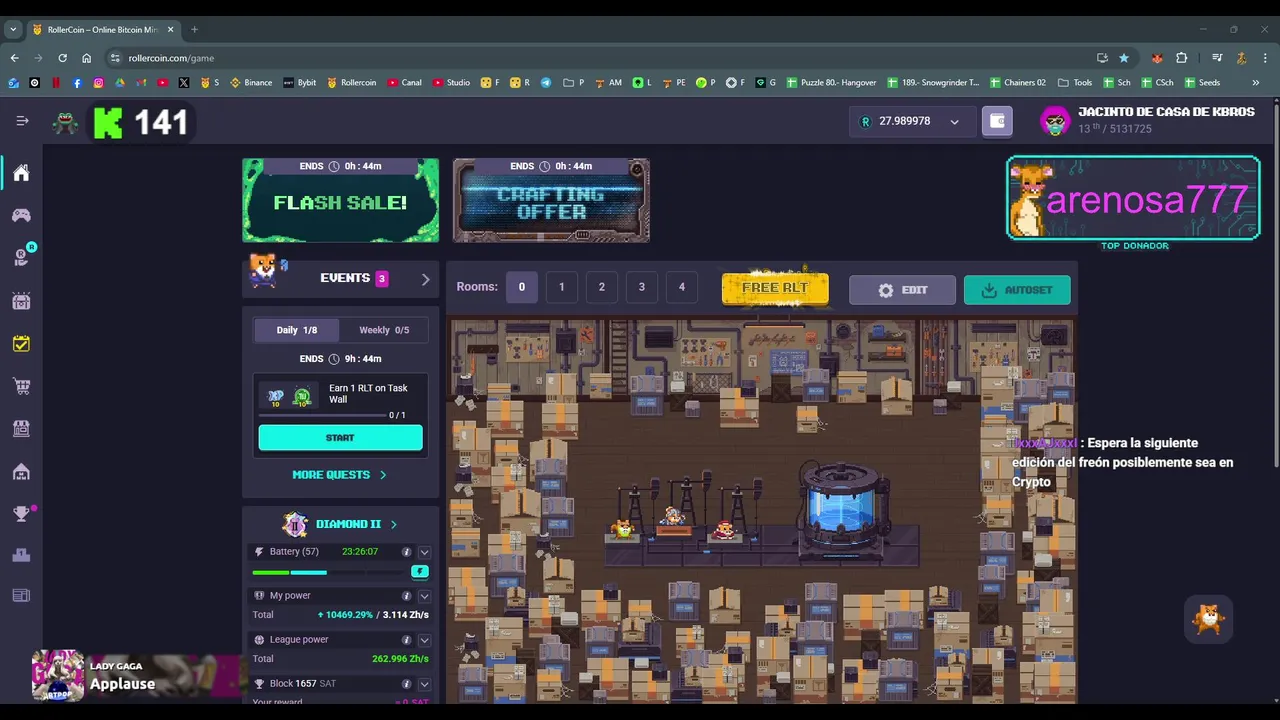The height and width of the screenshot is (720, 1280).
Task: Open the Facebook bookmark icon
Action: click(x=77, y=83)
